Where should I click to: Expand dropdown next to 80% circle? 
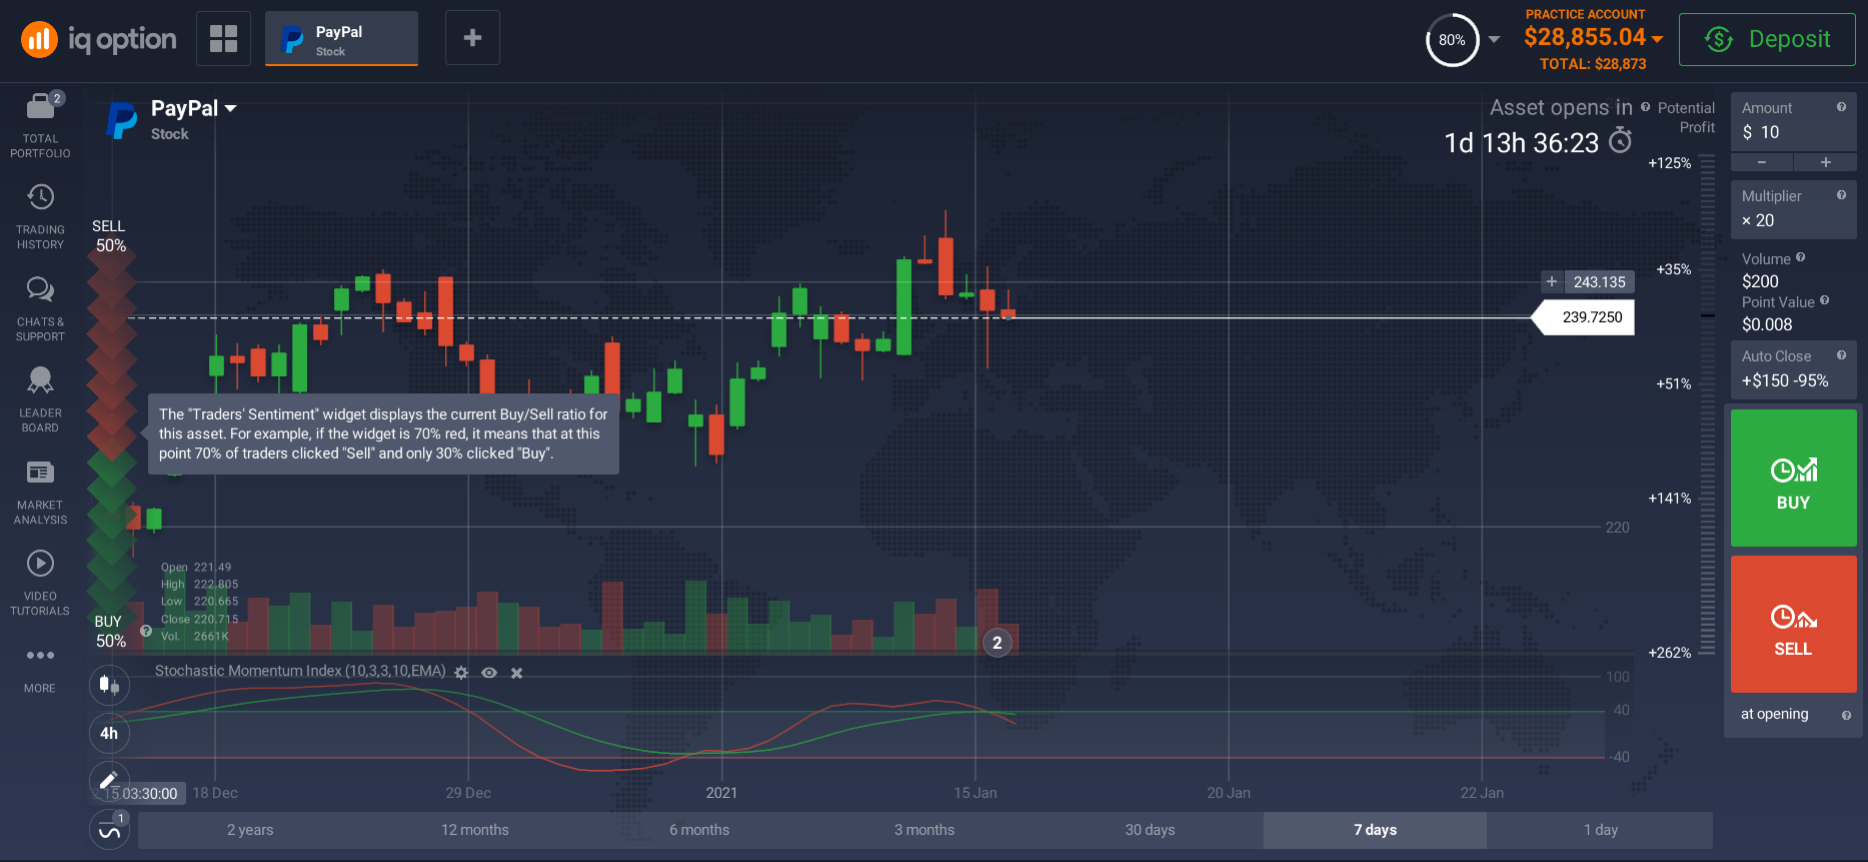[x=1494, y=40]
